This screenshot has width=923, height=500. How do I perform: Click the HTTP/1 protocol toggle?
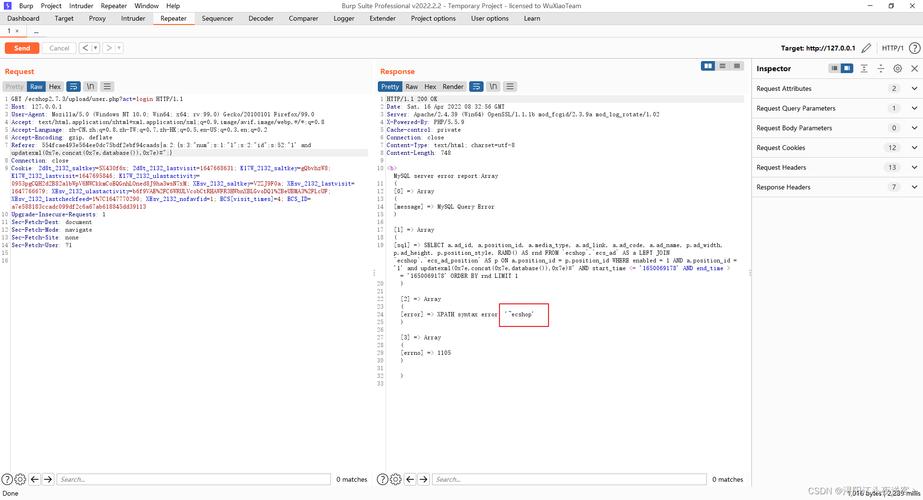[892, 48]
